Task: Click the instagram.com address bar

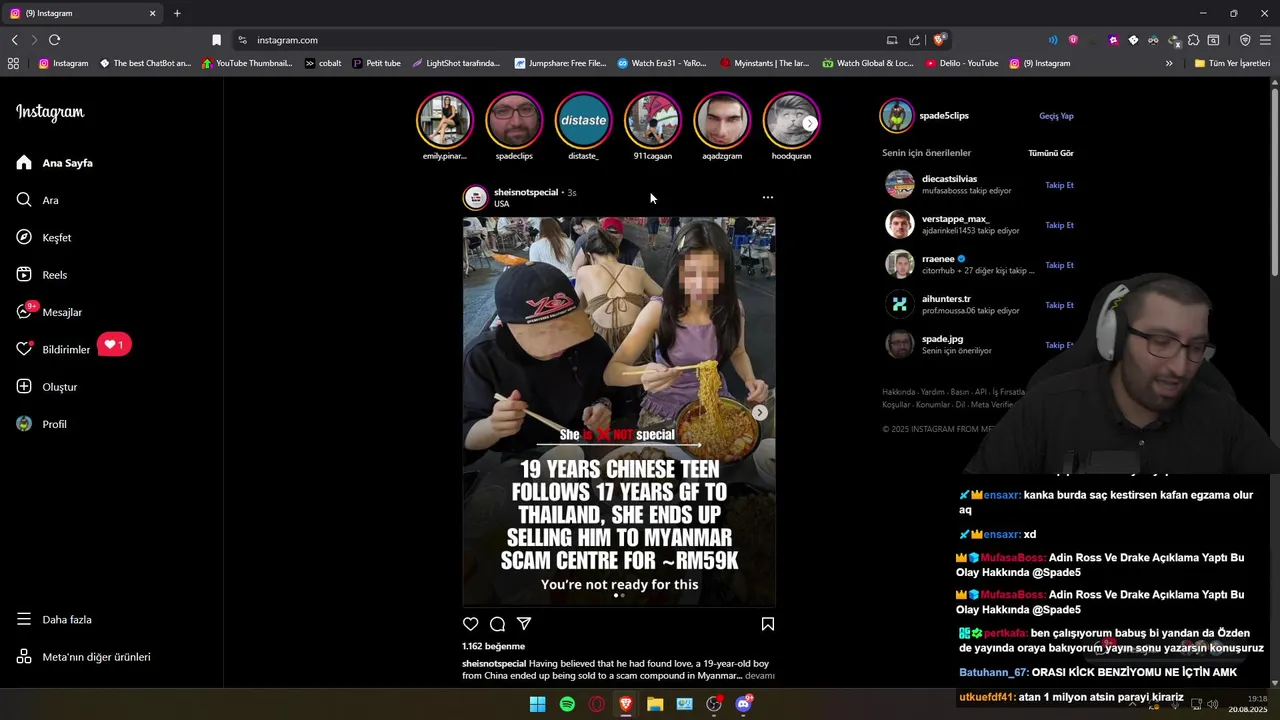Action: click(x=560, y=40)
